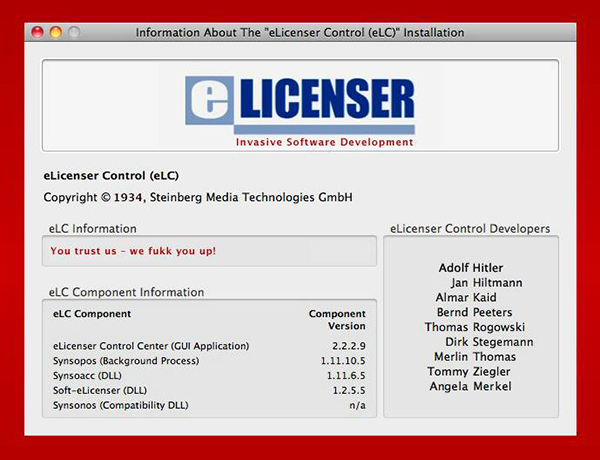Minimize the window with the yellow button
Viewport: 600px width, 460px height.
(55, 33)
